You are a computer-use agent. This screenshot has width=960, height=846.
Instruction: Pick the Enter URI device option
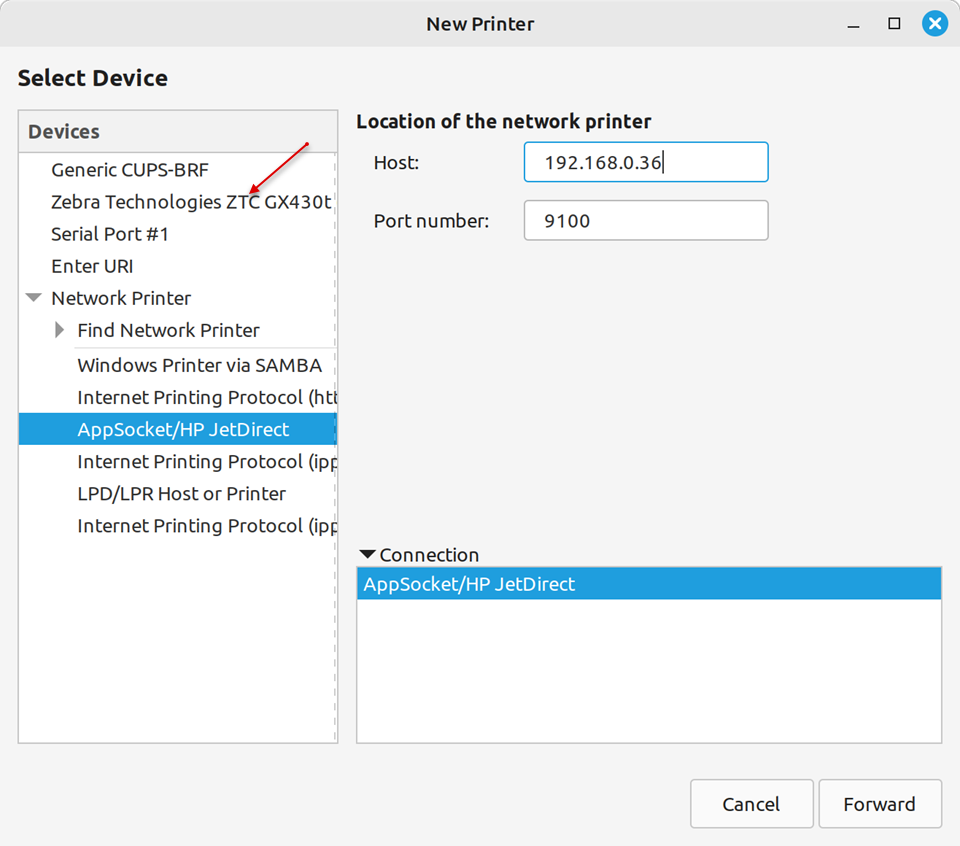coord(92,266)
